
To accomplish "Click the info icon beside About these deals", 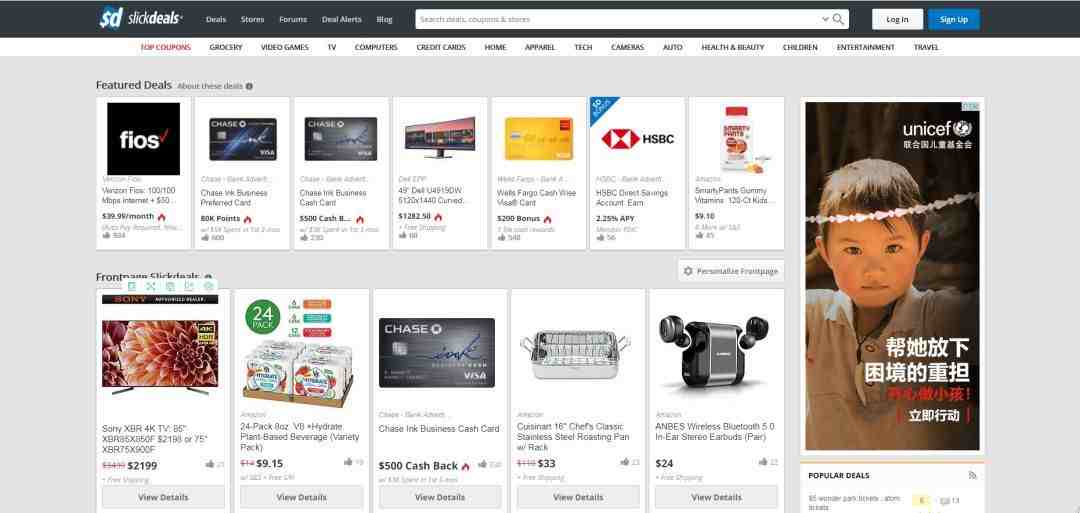I will tap(249, 86).
